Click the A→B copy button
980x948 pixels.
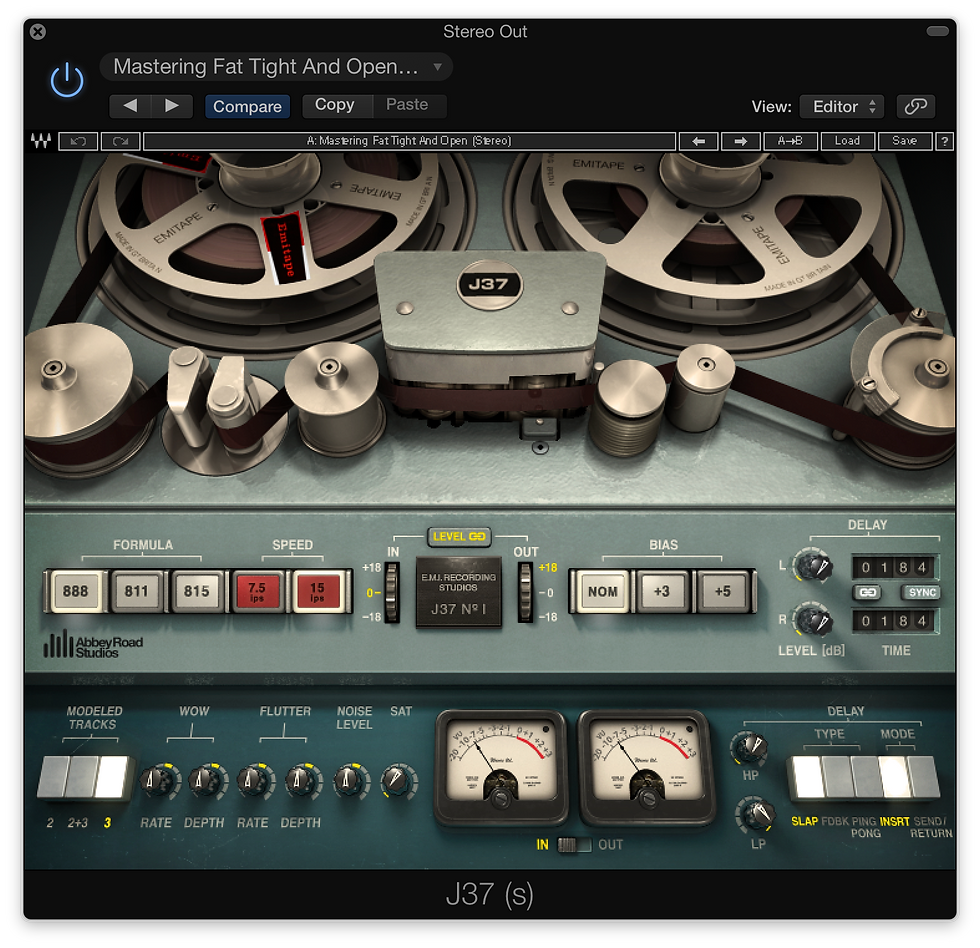[791, 141]
